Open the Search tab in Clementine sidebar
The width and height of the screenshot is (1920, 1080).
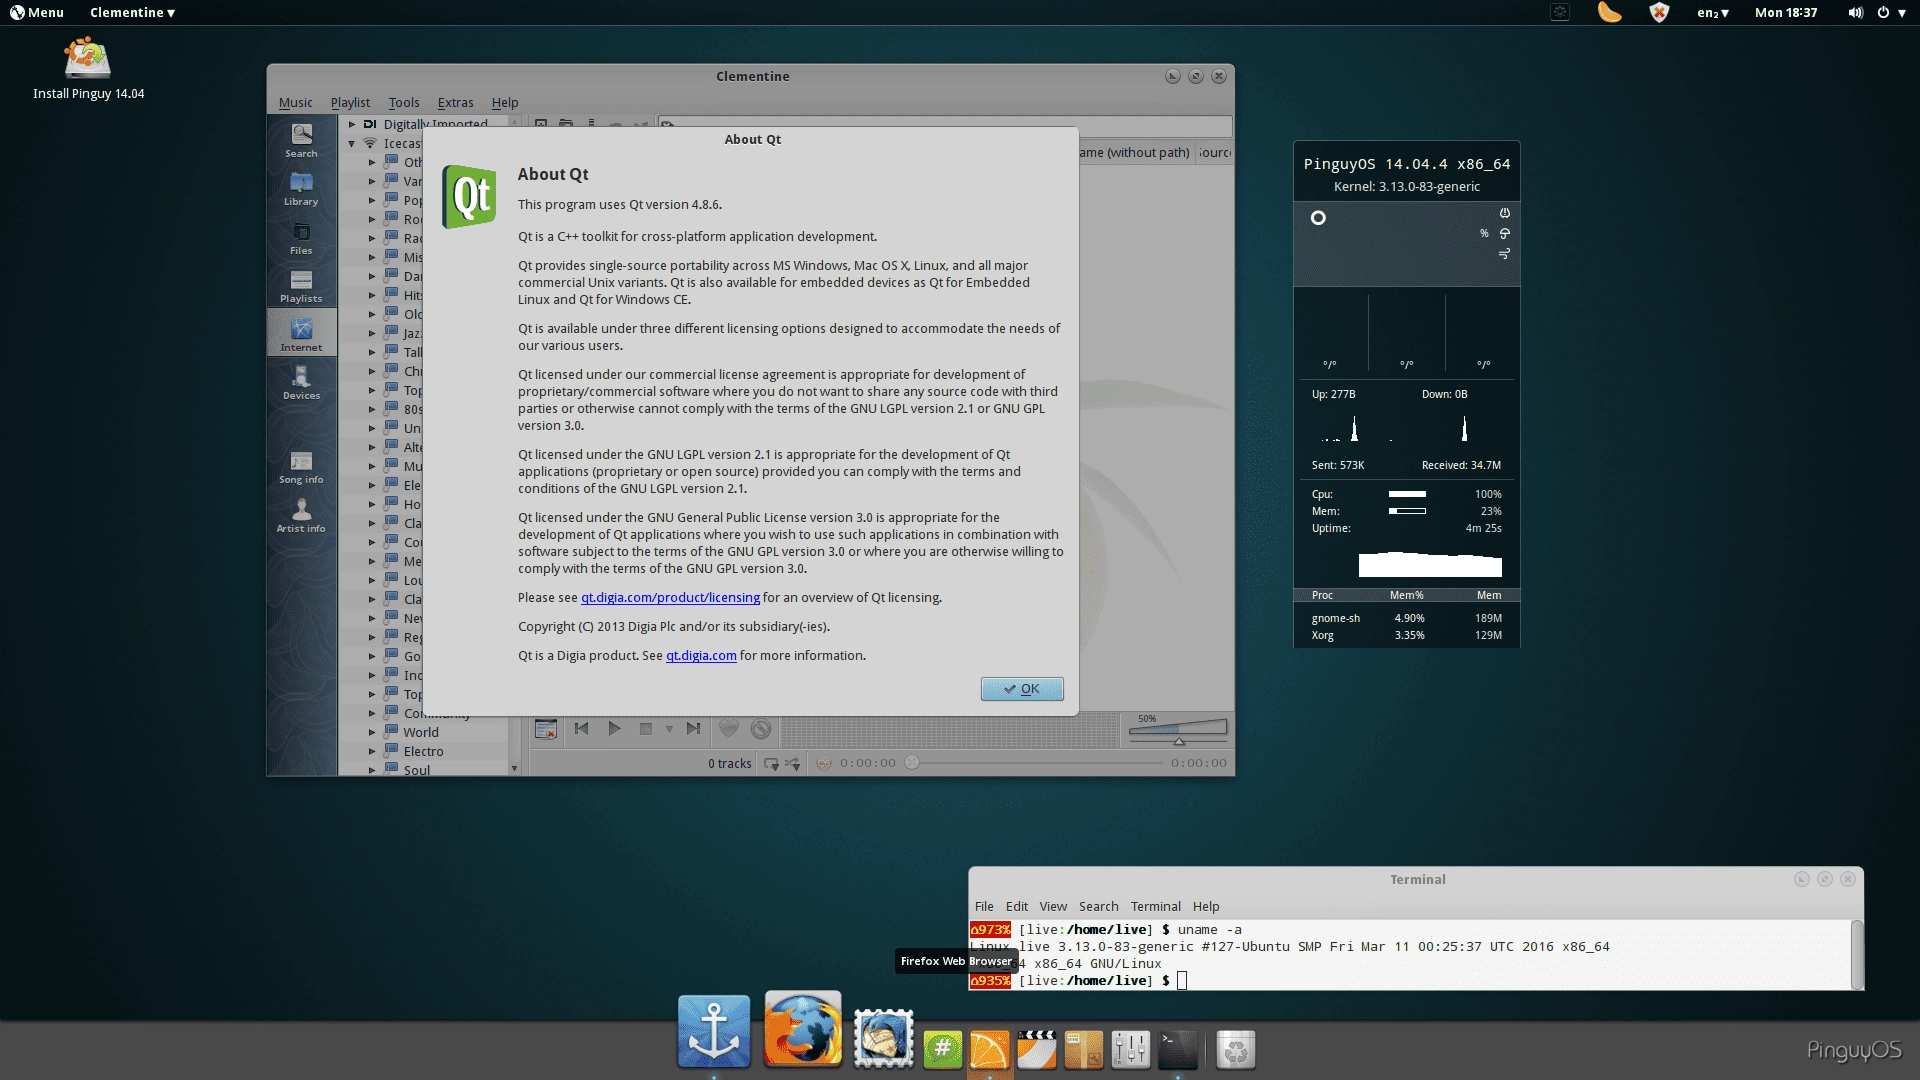tap(301, 140)
